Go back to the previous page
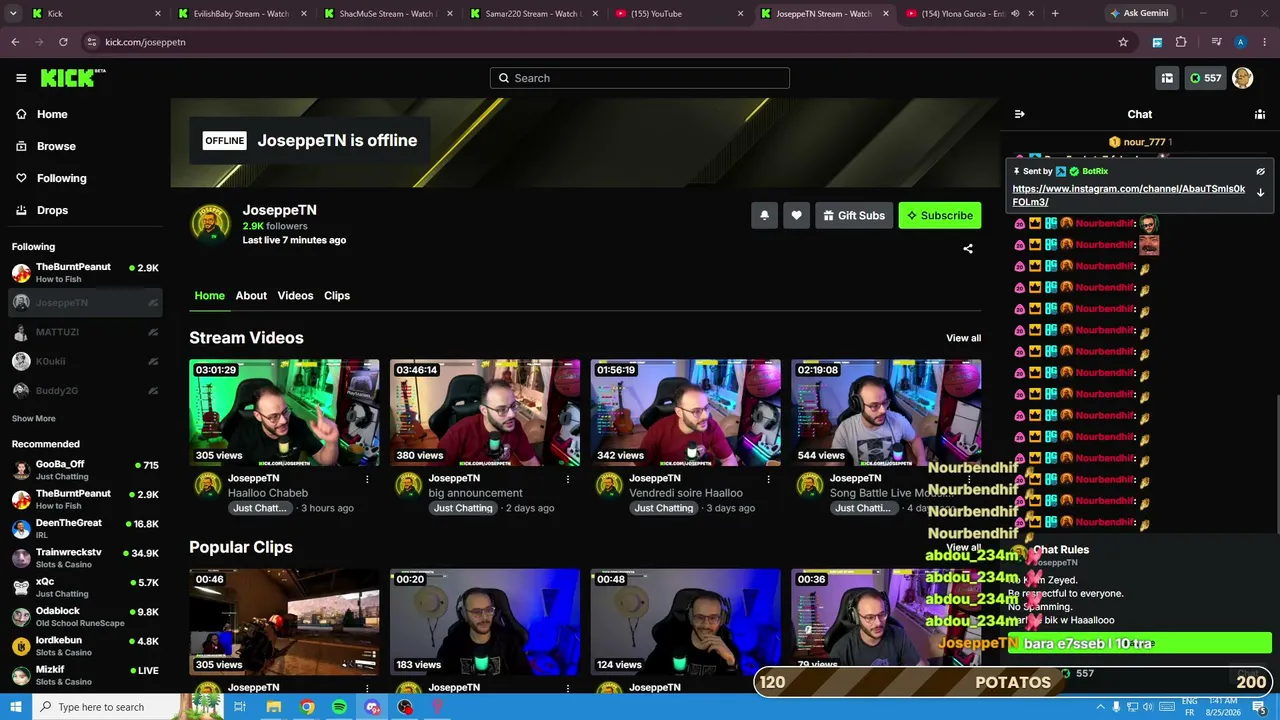Viewport: 1280px width, 720px height. click(15, 42)
